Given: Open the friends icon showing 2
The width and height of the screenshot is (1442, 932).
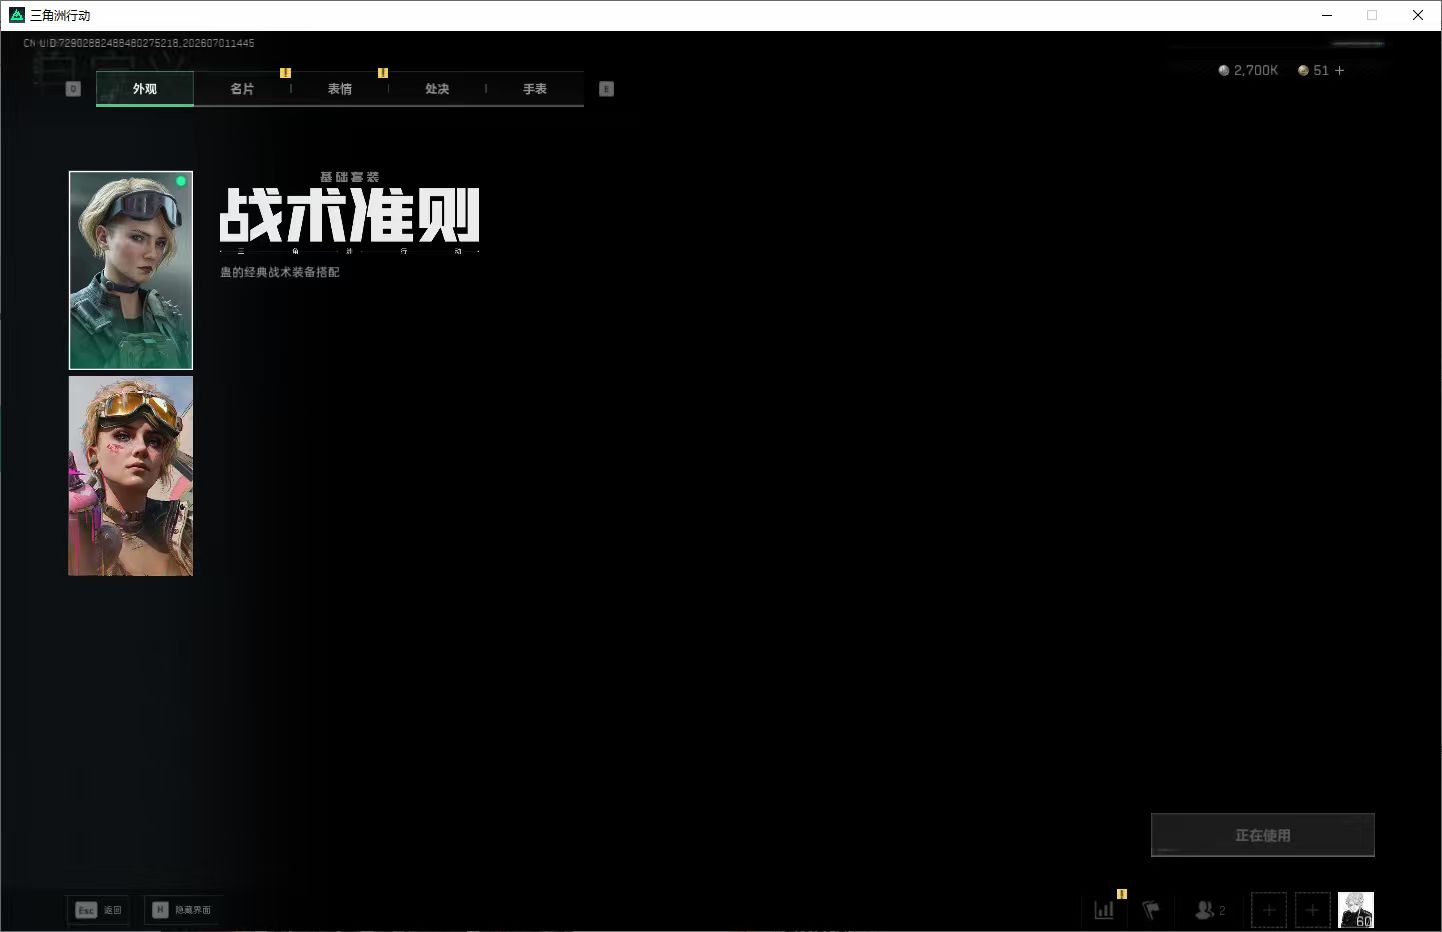Looking at the screenshot, I should click(1210, 910).
